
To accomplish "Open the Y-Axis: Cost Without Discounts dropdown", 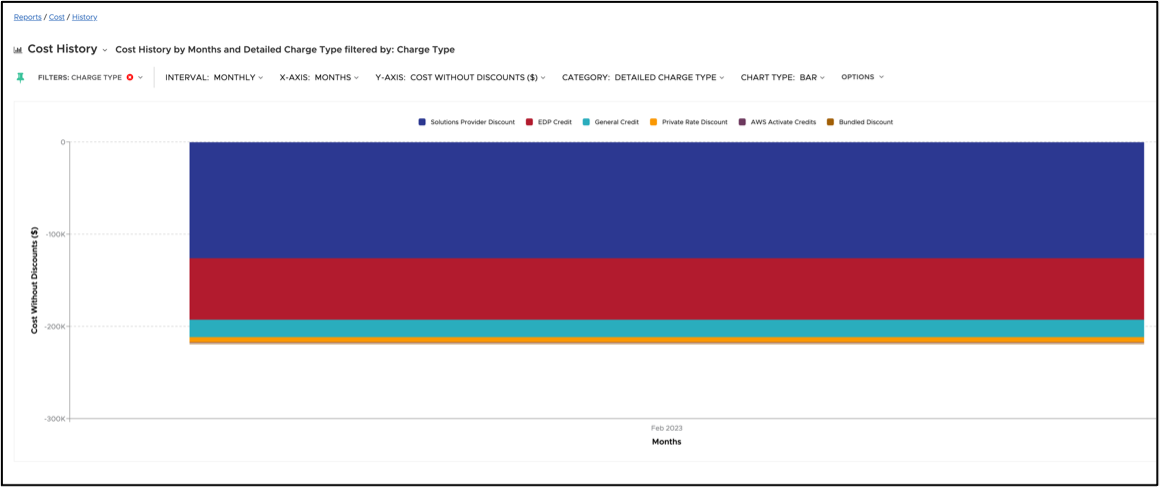I will click(x=460, y=77).
